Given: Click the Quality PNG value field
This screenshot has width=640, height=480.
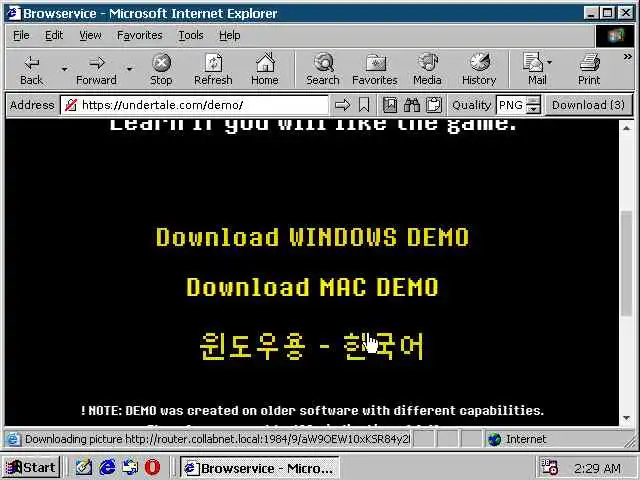Looking at the screenshot, I should (511, 105).
